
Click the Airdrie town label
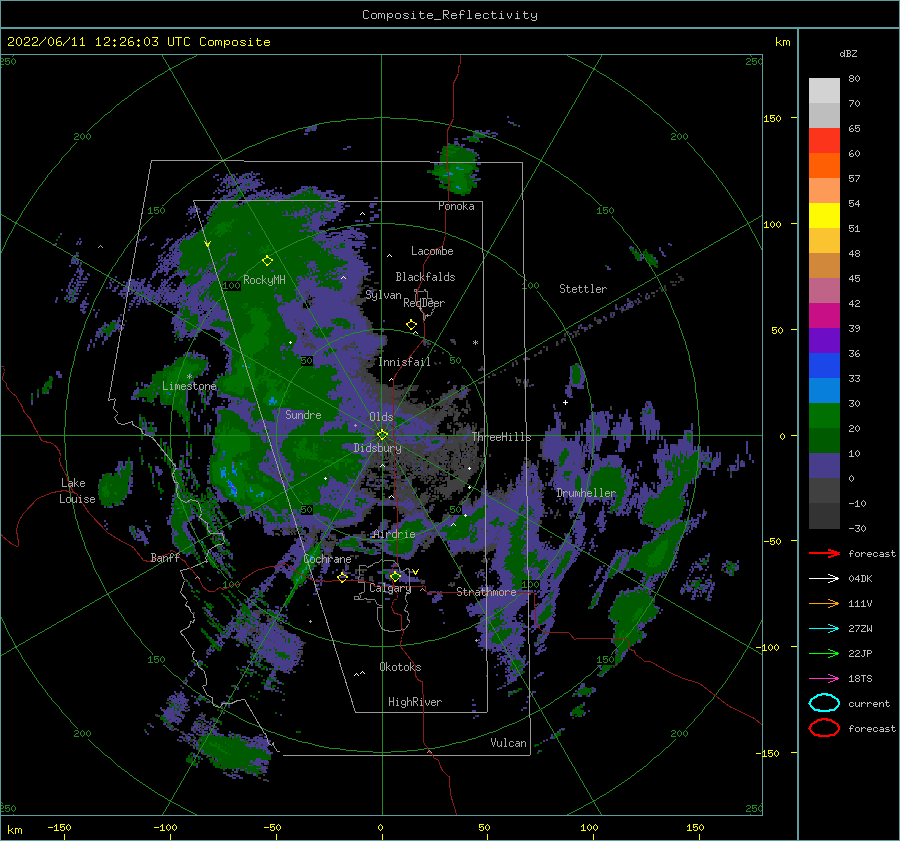tap(394, 534)
